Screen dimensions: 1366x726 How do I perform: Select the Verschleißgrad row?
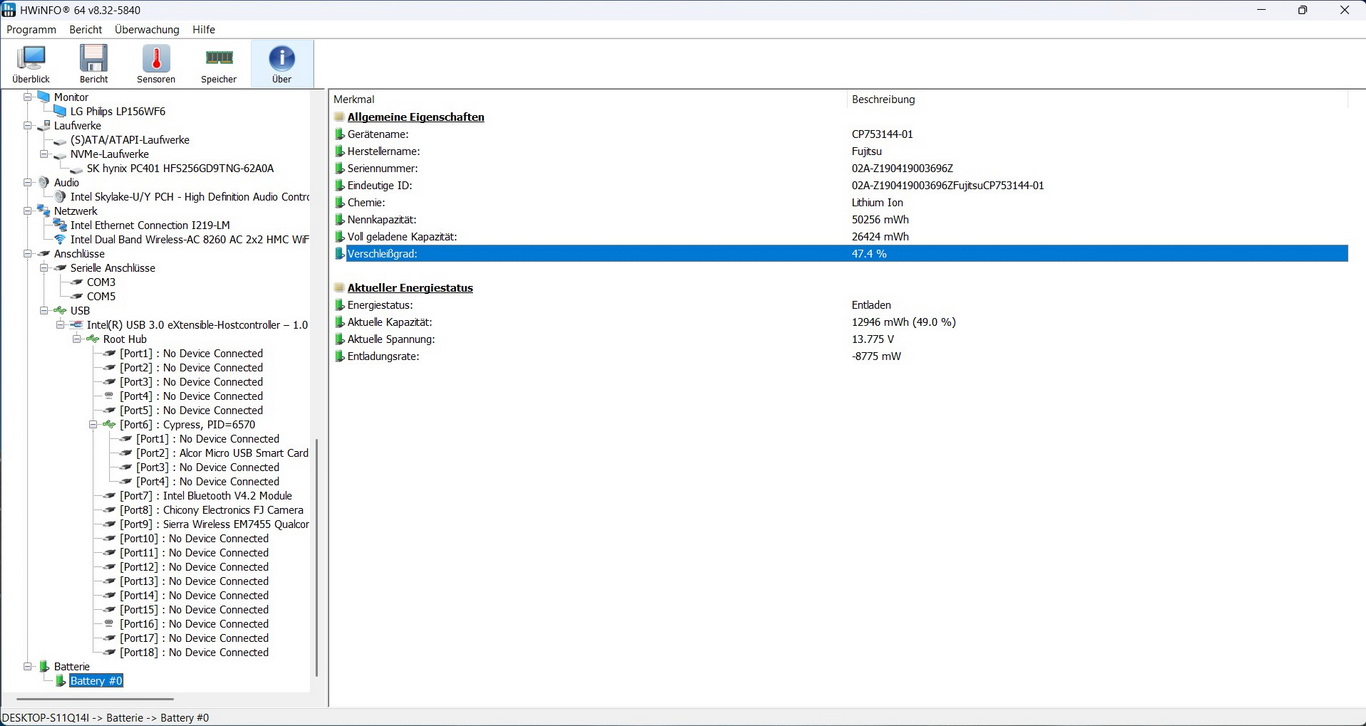pyautogui.click(x=600, y=254)
